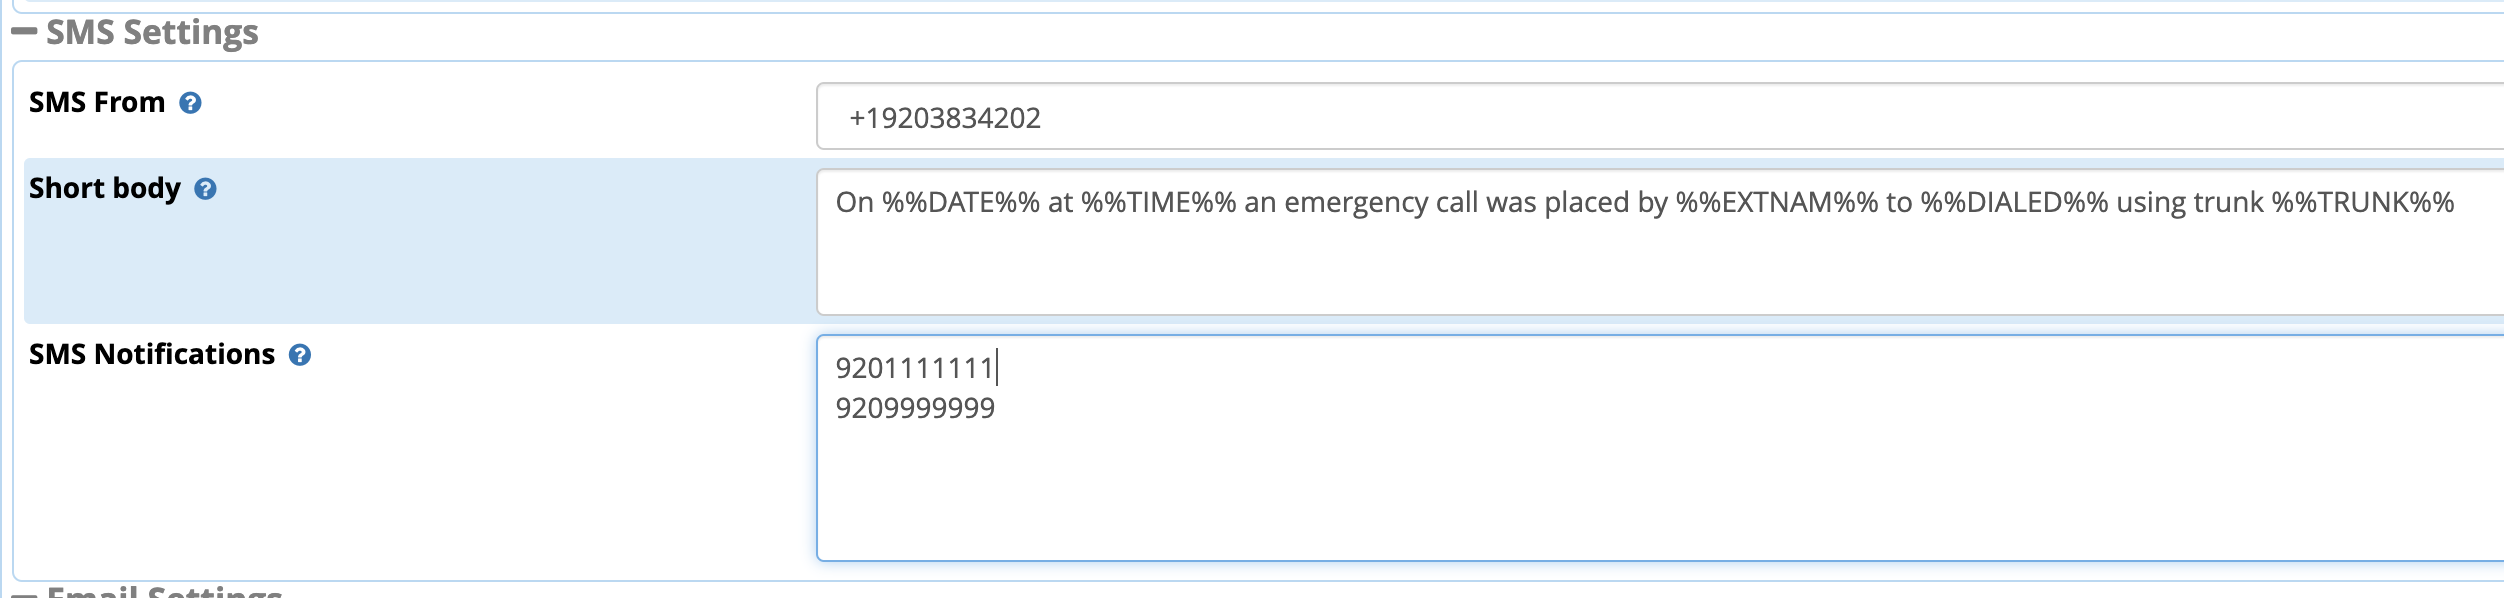The width and height of the screenshot is (2504, 598).
Task: Open help tooltip icon for SMS From
Action: 190,103
